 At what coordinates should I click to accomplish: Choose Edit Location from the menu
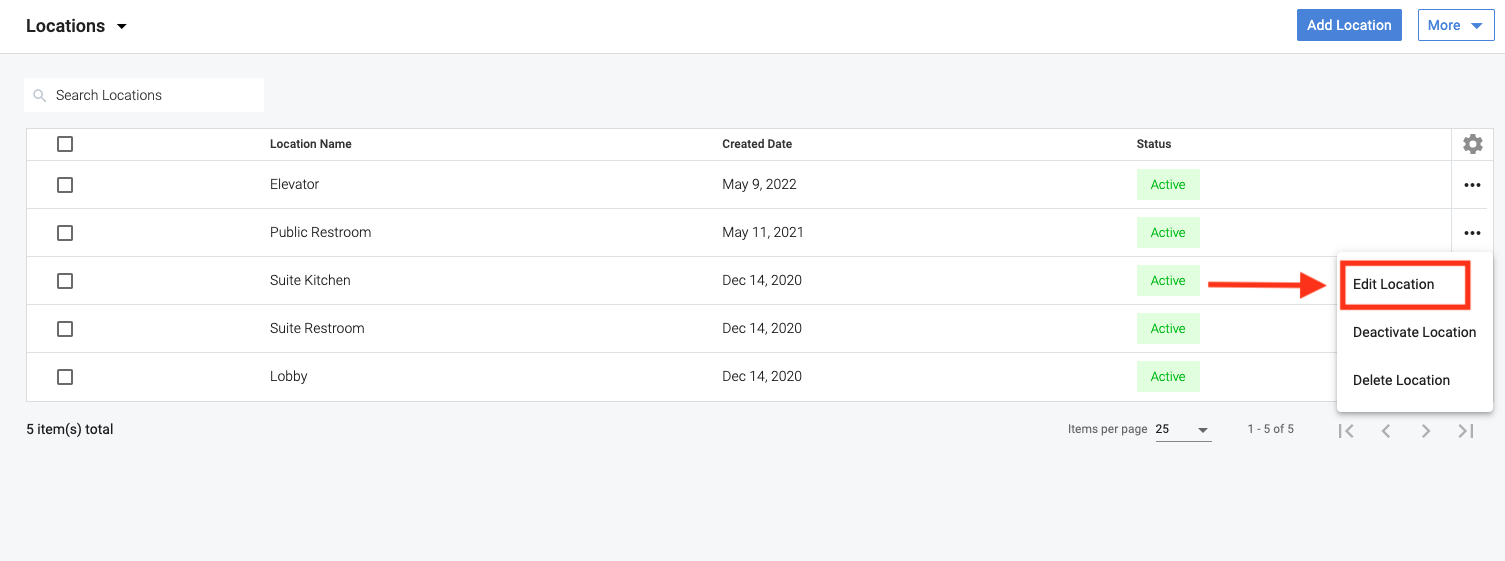1394,284
